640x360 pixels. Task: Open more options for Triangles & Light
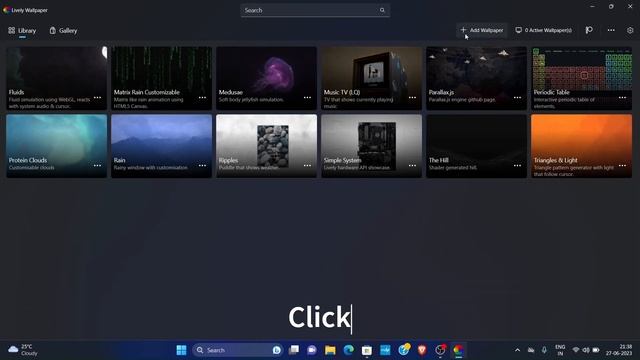622,166
